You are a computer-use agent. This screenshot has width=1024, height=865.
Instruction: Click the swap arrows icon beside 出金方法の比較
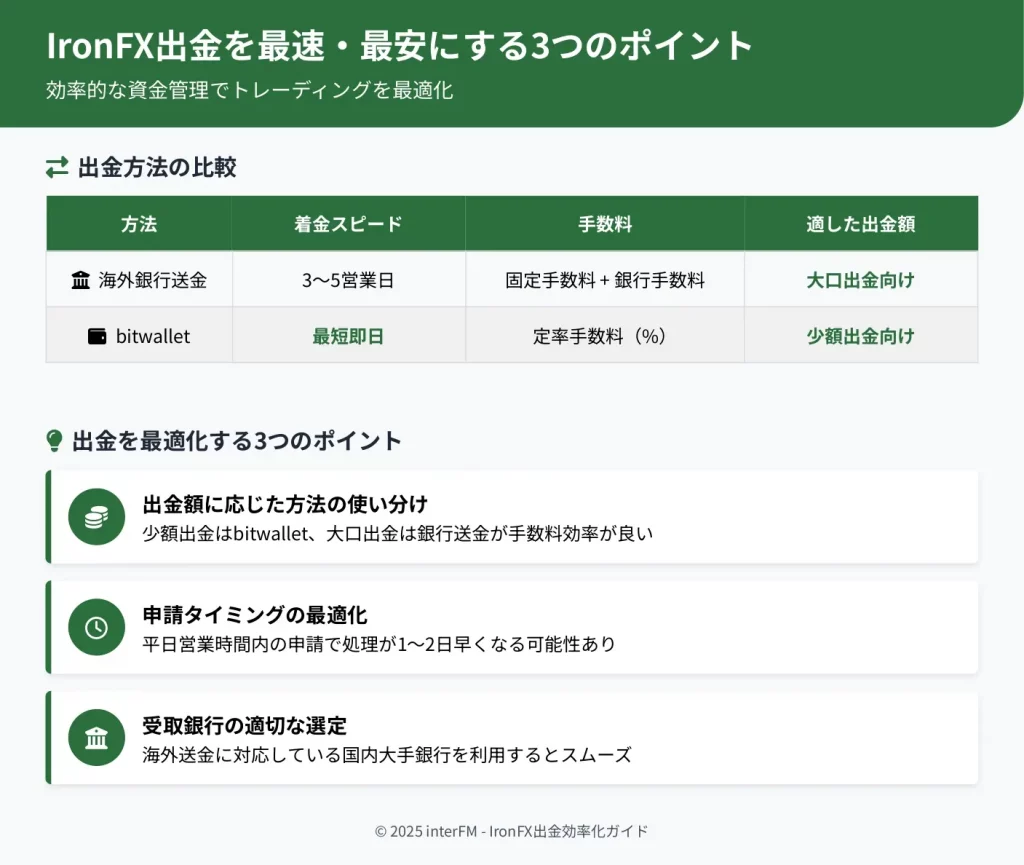coord(57,168)
